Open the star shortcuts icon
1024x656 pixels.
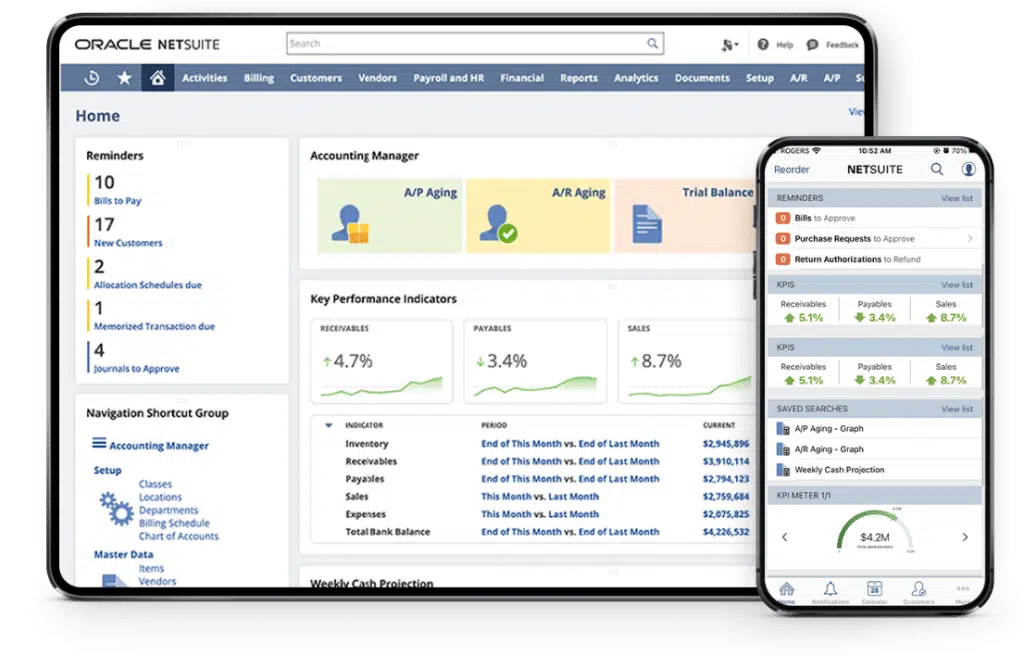coord(124,76)
